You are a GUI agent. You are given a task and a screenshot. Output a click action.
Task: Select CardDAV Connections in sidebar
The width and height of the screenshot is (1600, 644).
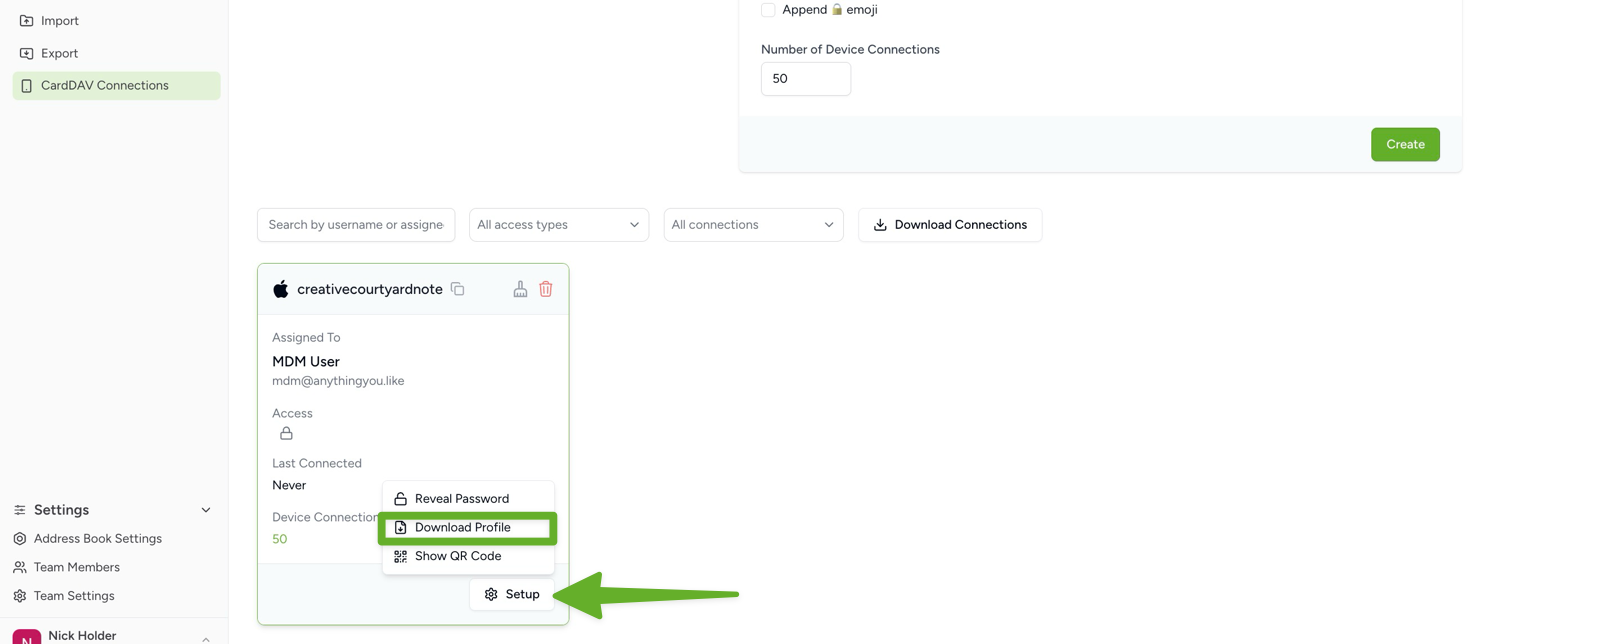tap(116, 85)
